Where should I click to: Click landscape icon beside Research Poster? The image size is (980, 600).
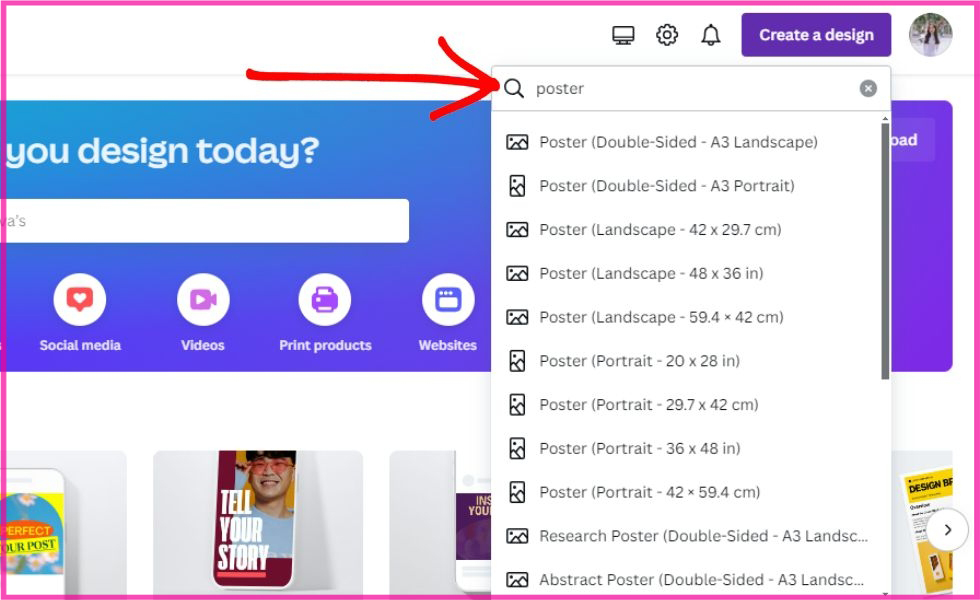click(517, 536)
